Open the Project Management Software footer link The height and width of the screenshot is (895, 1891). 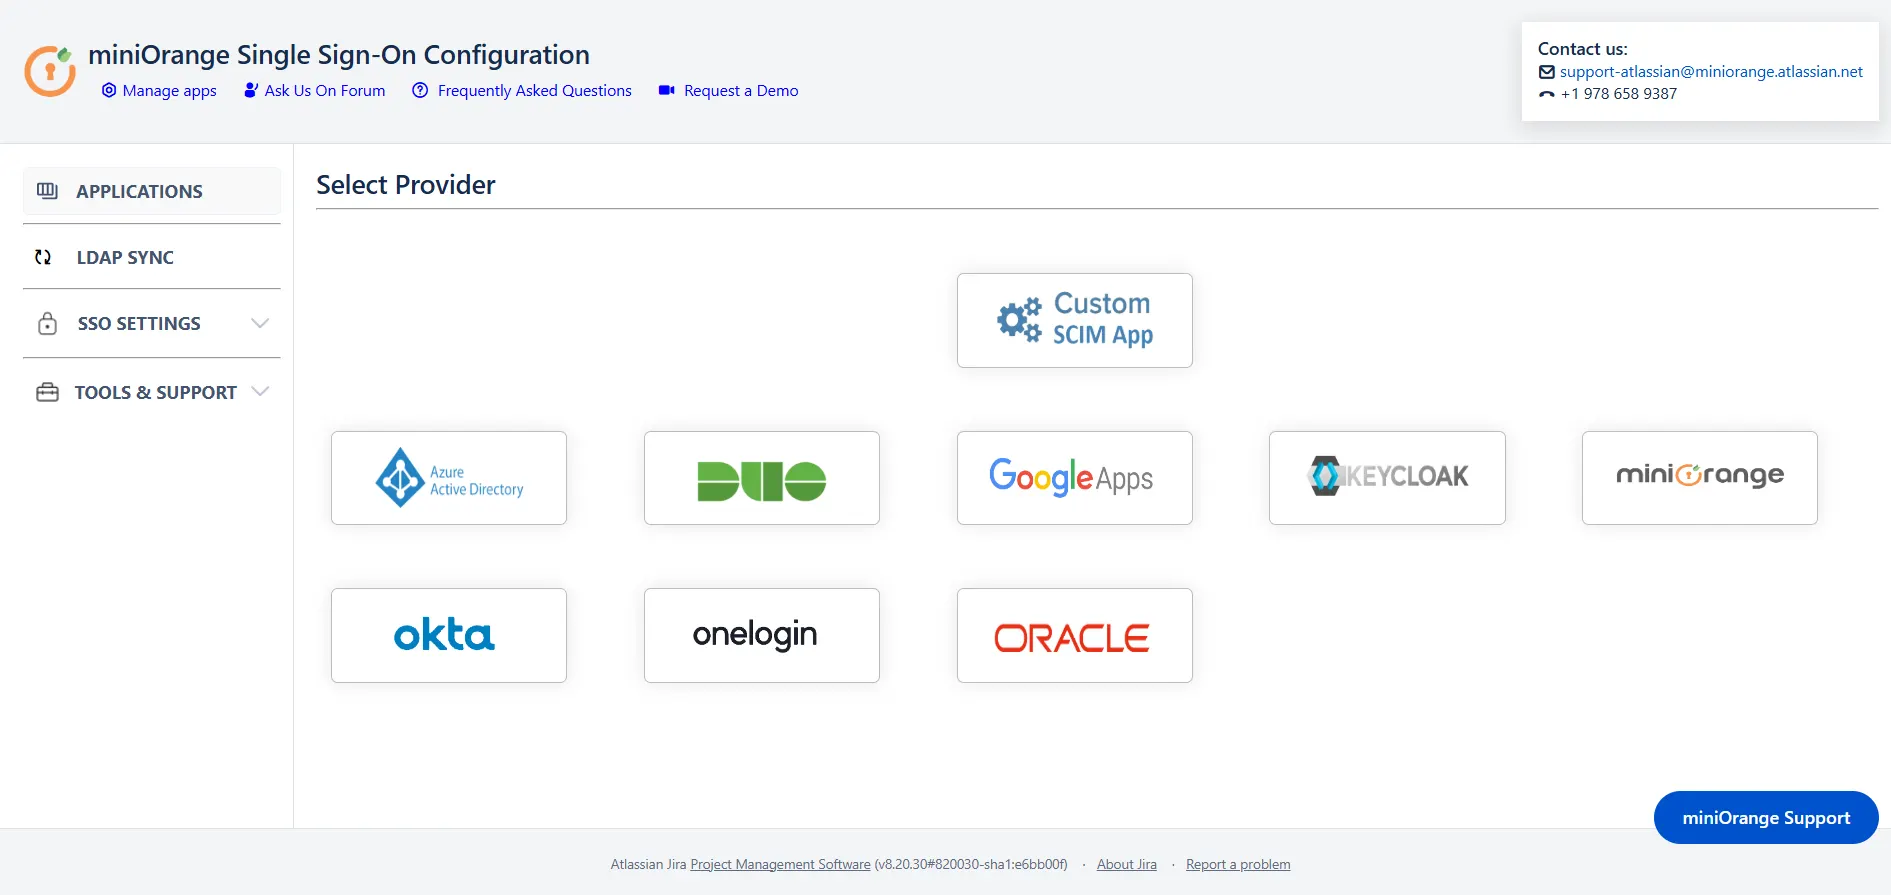[x=780, y=865]
